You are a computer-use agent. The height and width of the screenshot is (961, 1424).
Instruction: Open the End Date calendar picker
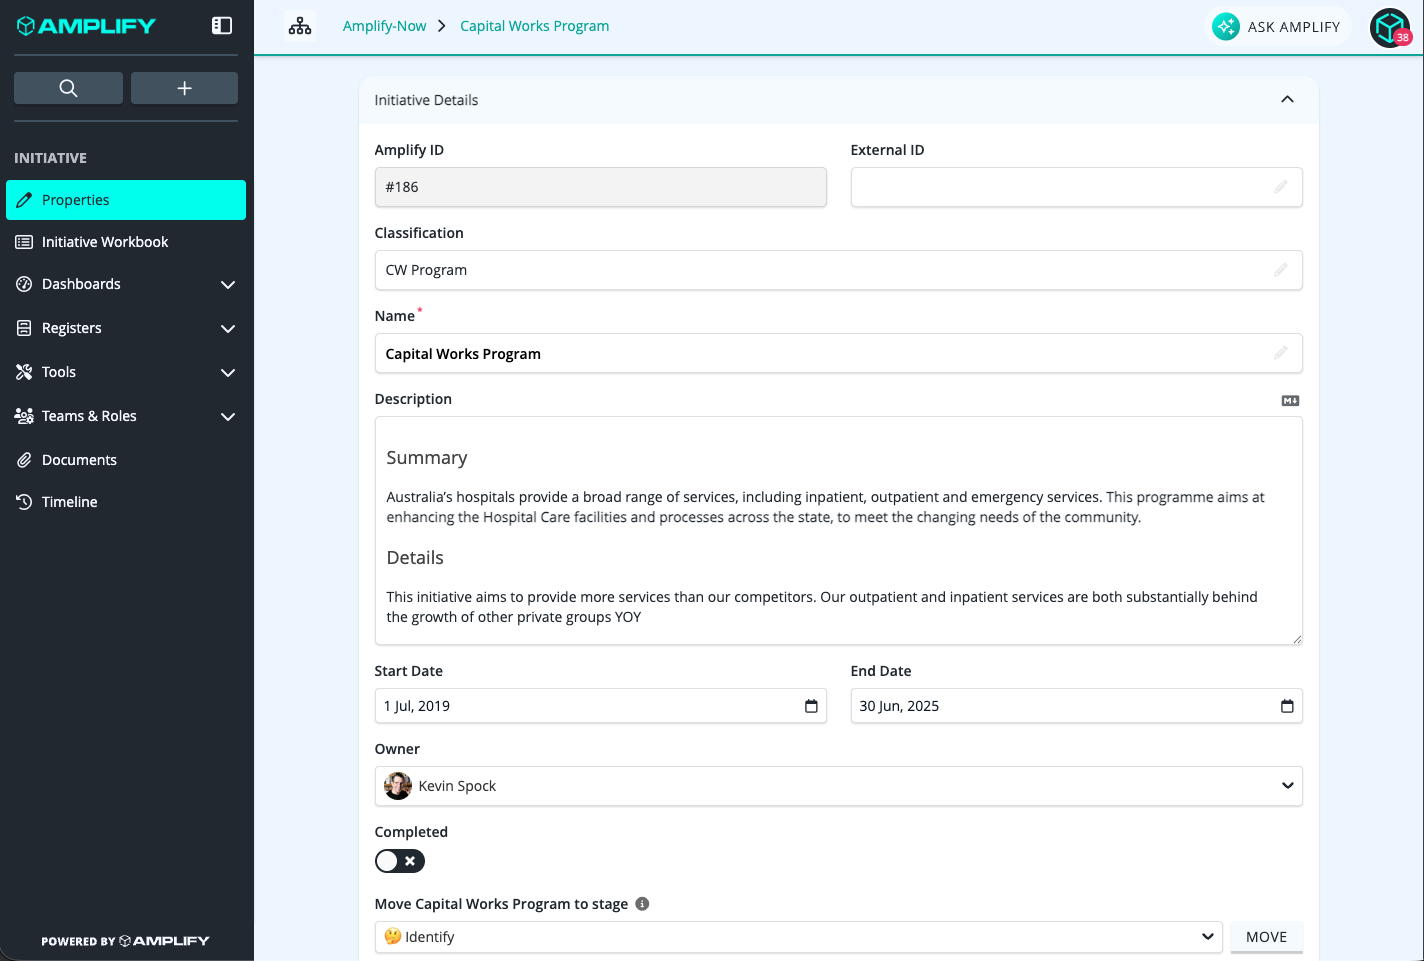pos(1287,706)
